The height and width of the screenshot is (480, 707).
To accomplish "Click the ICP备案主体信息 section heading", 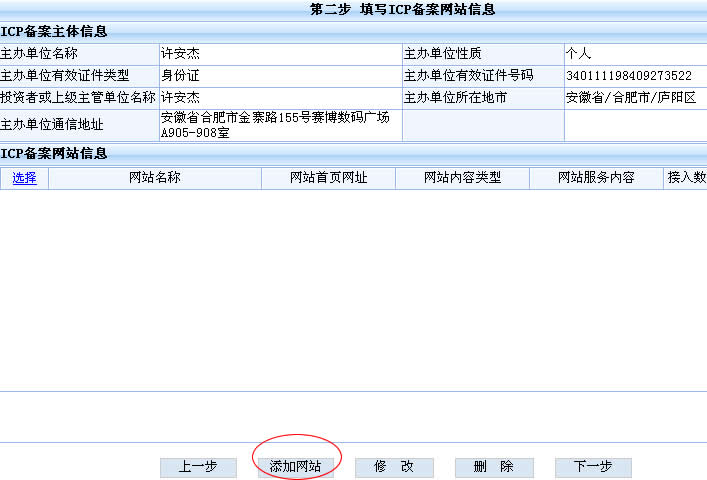I will tap(54, 32).
